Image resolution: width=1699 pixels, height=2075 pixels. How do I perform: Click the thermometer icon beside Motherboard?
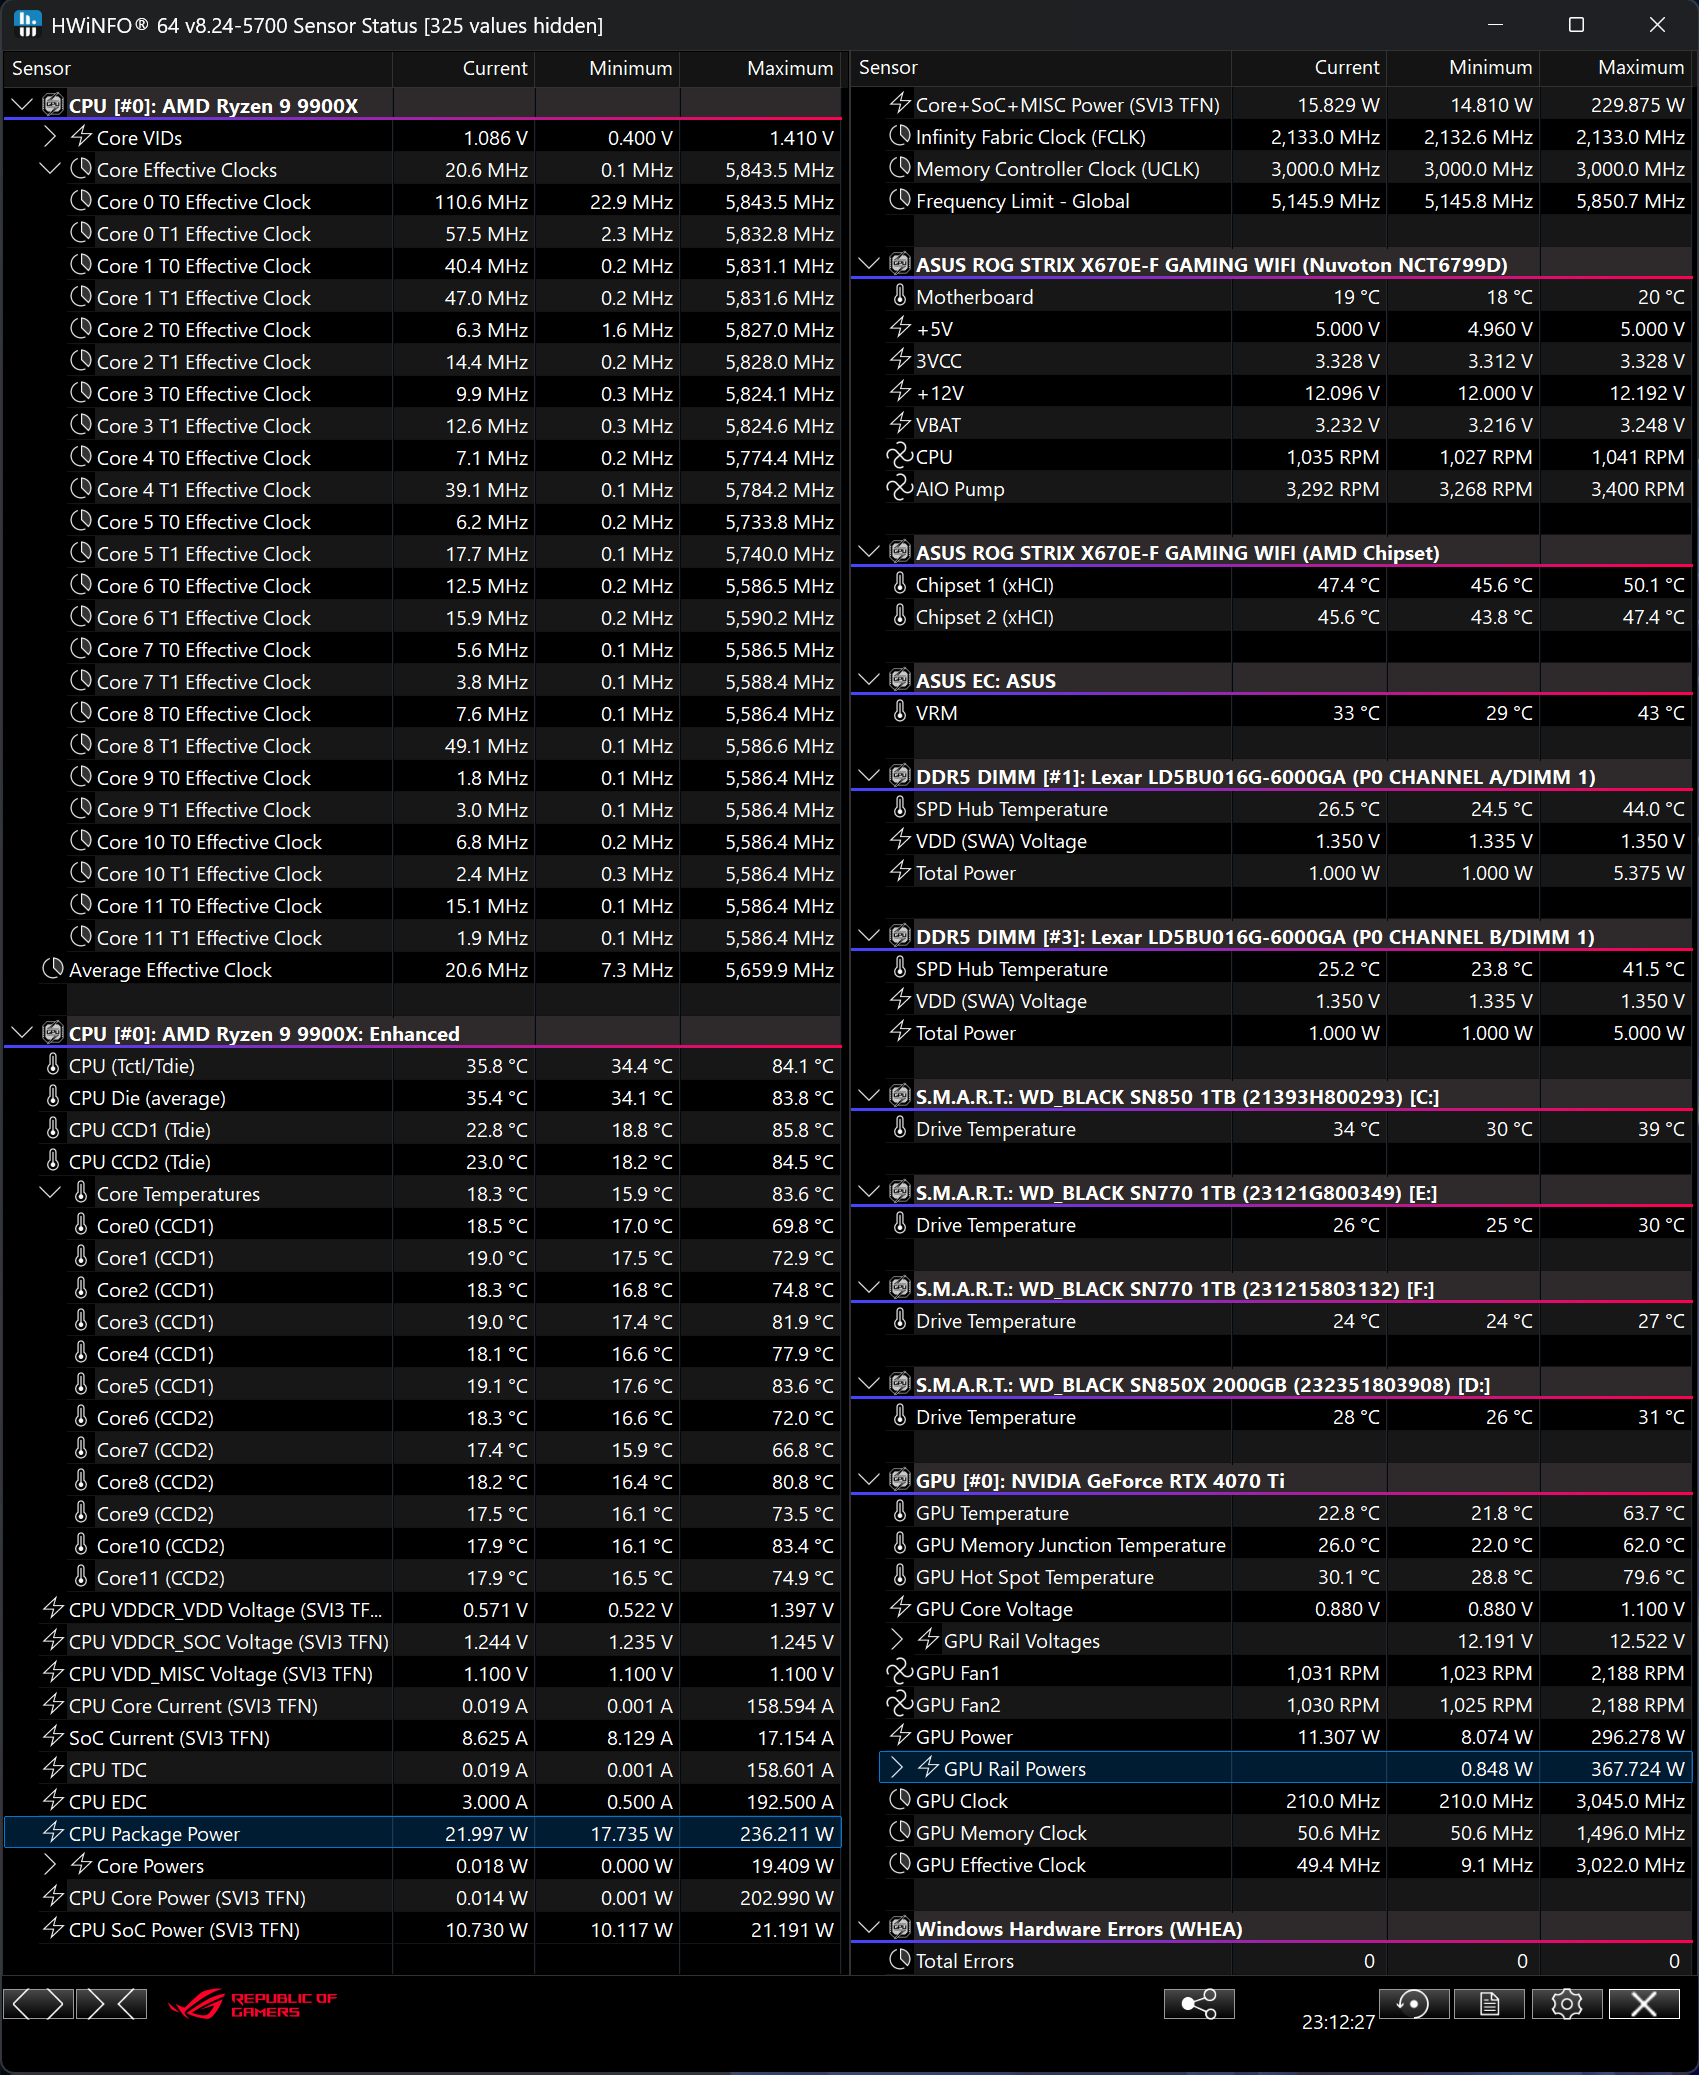click(900, 296)
